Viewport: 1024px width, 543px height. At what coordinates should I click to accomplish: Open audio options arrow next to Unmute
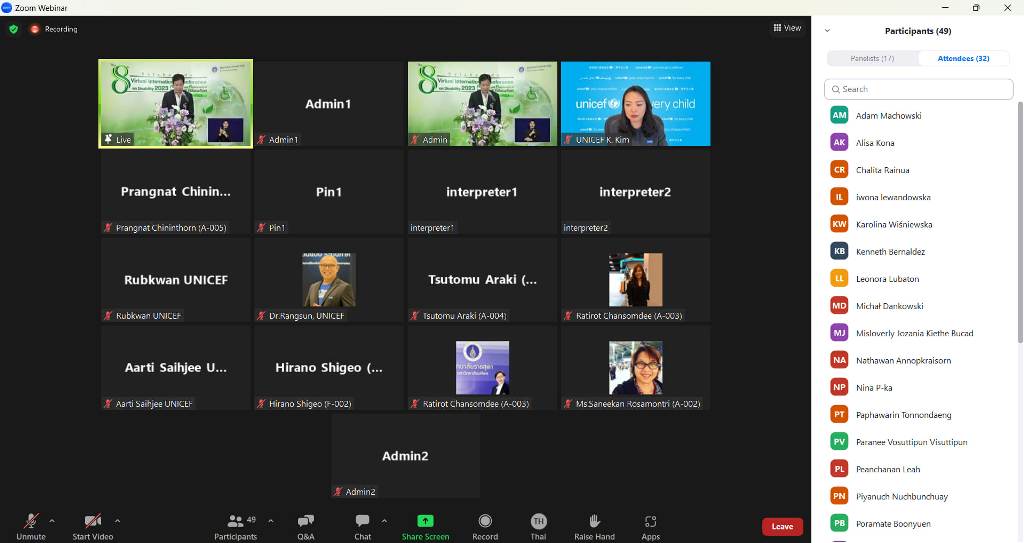point(52,521)
